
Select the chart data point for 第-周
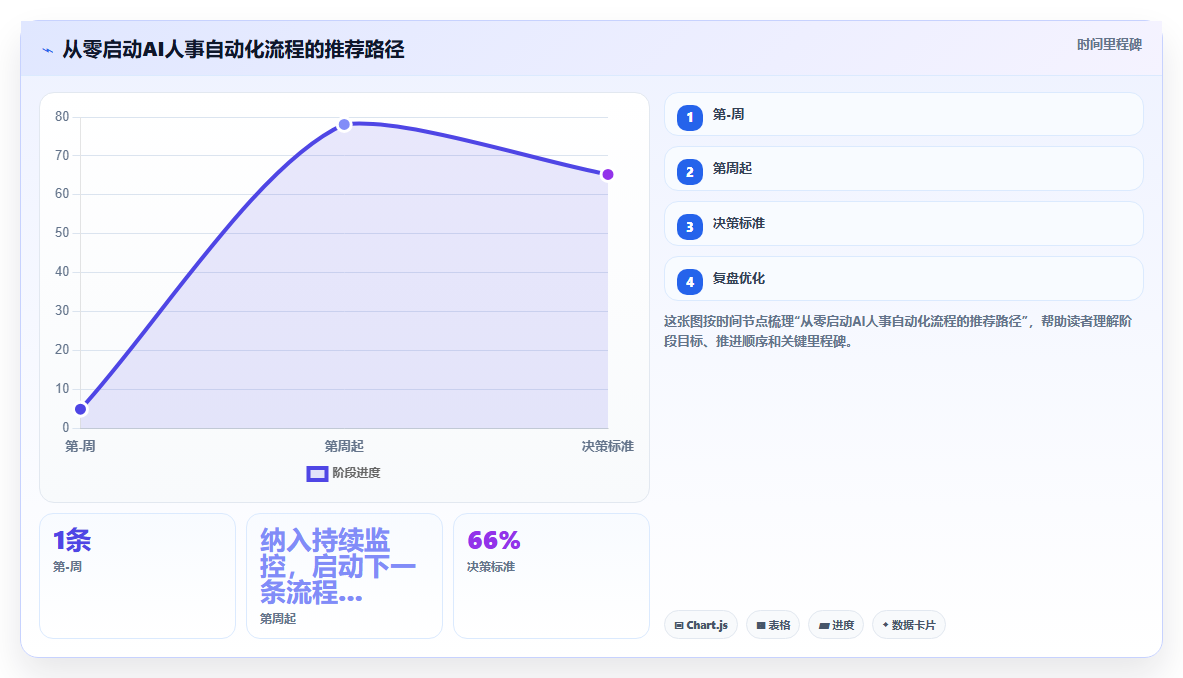tap(81, 410)
